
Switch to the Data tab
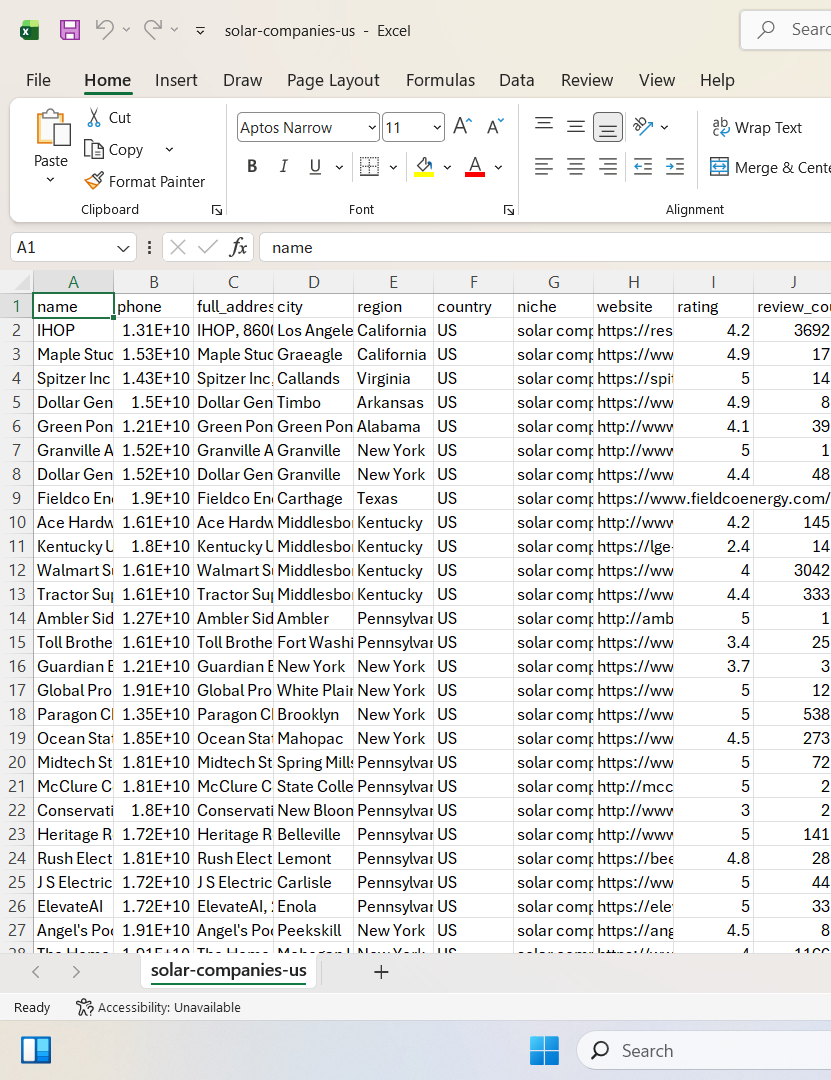[517, 81]
